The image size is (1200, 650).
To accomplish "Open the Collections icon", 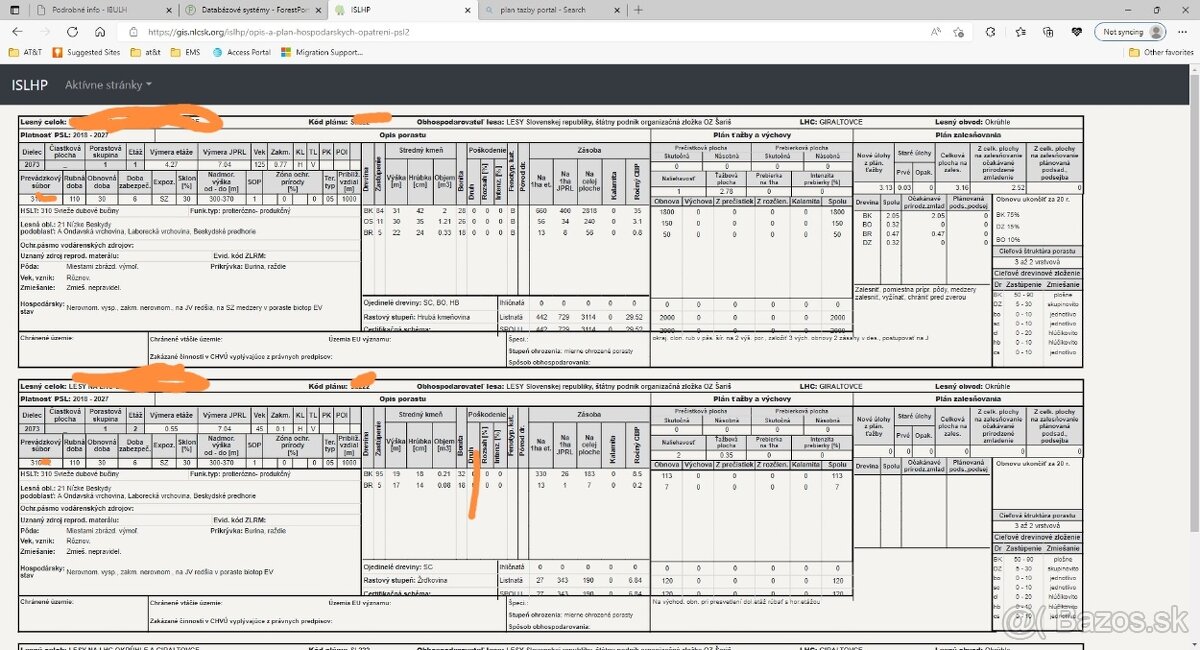I will (x=1048, y=32).
